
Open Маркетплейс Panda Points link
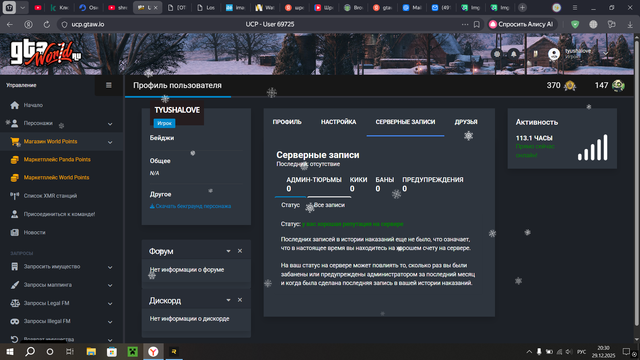coord(57,160)
